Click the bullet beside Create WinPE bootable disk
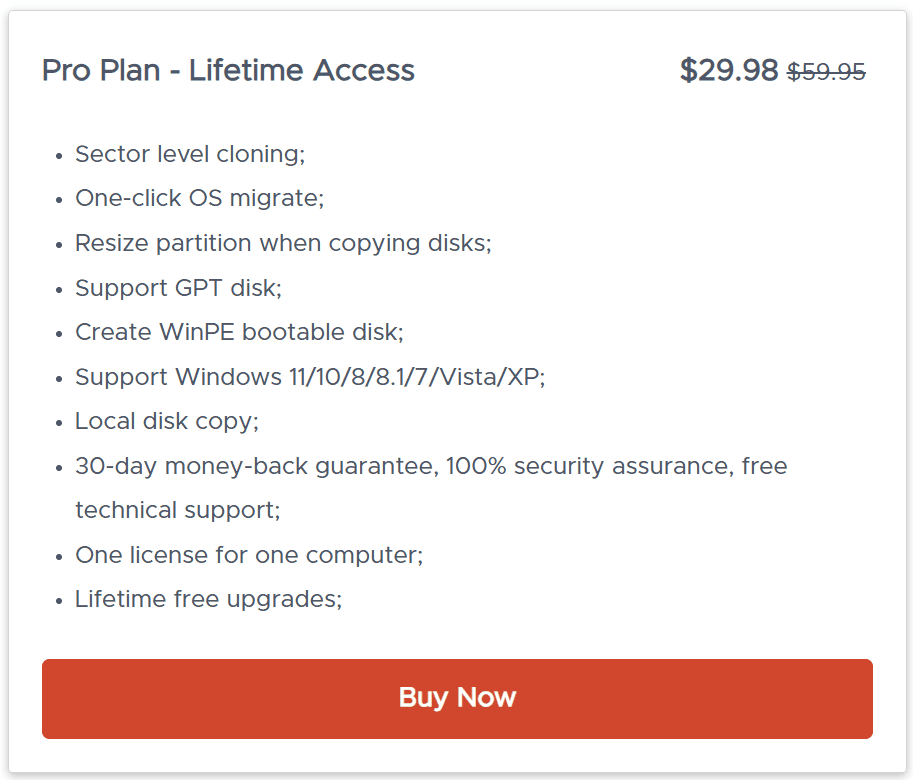The height and width of the screenshot is (780, 913). 58,334
